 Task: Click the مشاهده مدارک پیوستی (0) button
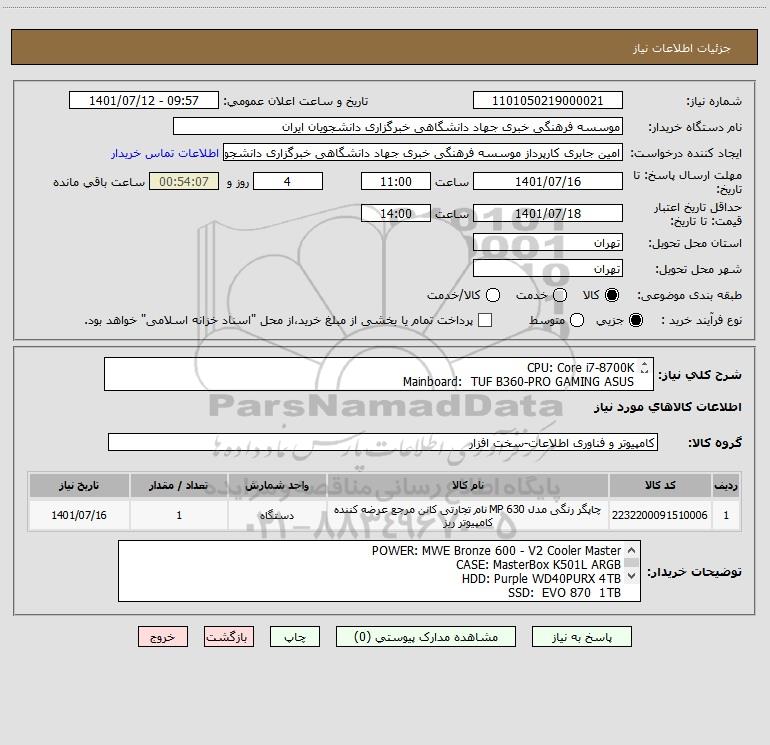[x=426, y=637]
